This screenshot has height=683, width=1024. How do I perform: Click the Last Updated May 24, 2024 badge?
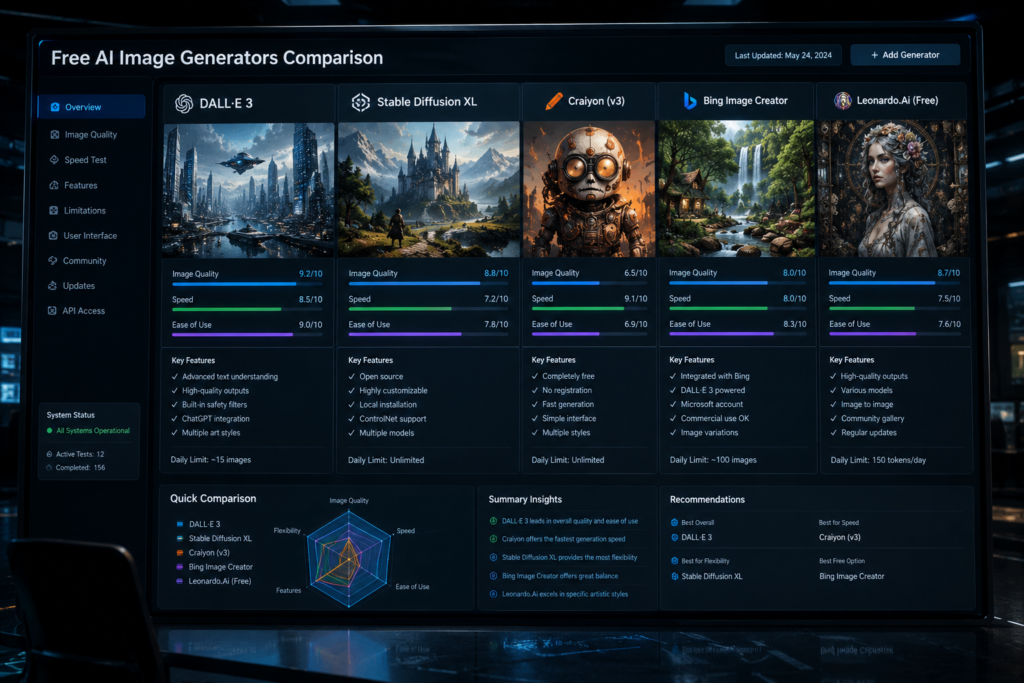[783, 56]
